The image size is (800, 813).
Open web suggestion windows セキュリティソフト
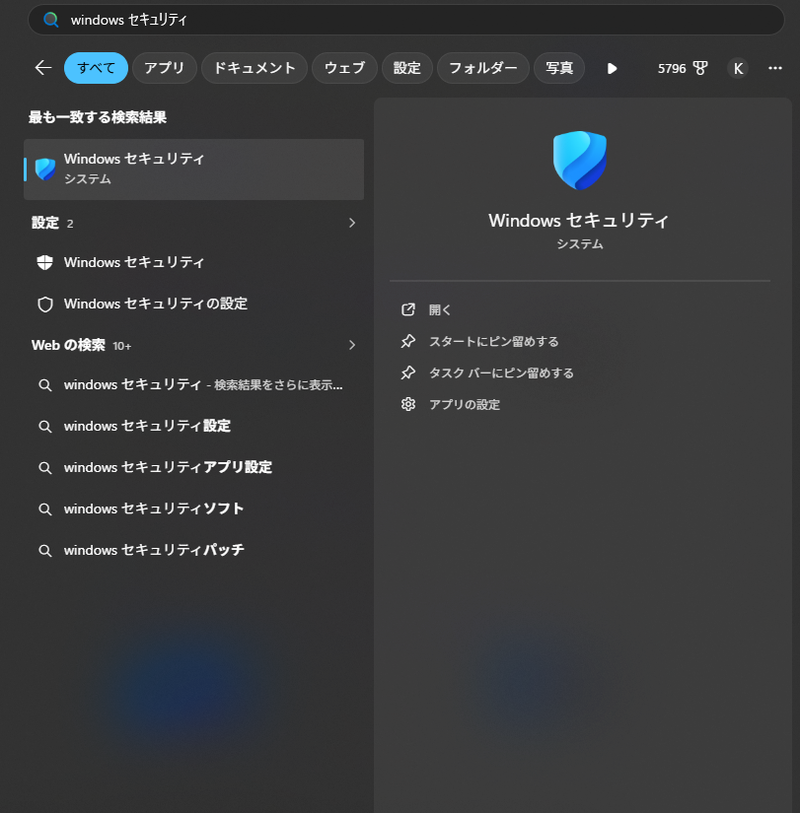coord(194,509)
